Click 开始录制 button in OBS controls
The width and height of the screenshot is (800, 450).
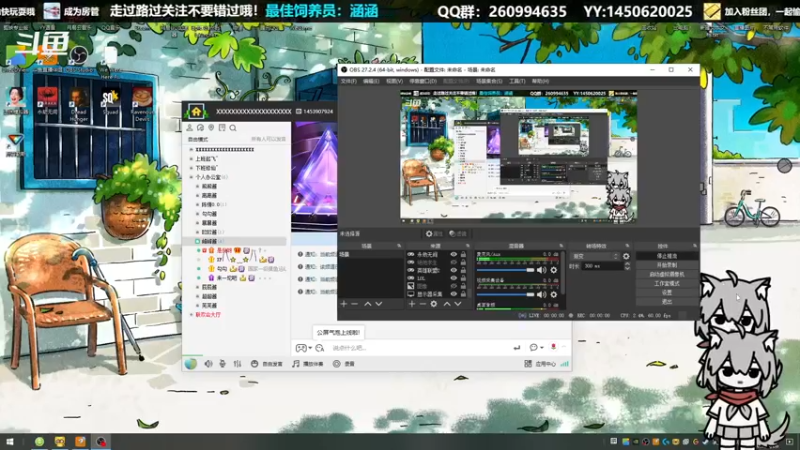point(666,265)
